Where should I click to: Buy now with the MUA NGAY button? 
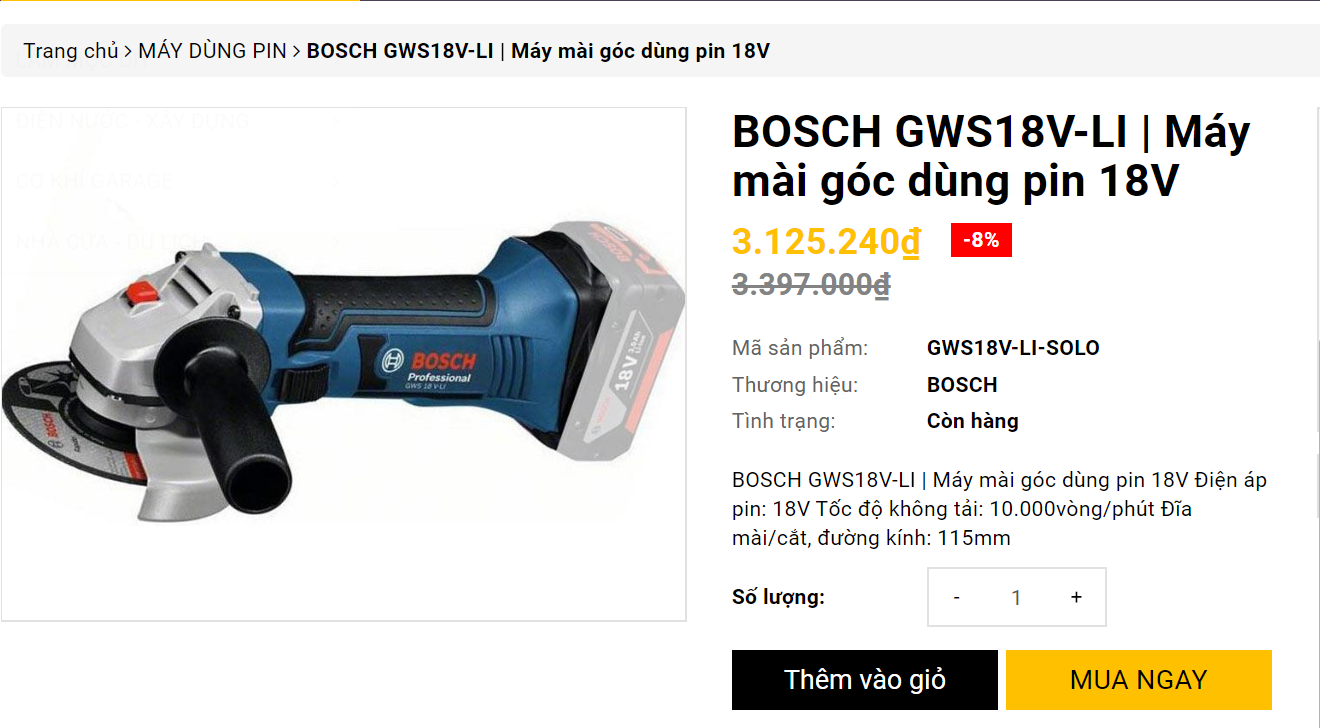click(1139, 680)
